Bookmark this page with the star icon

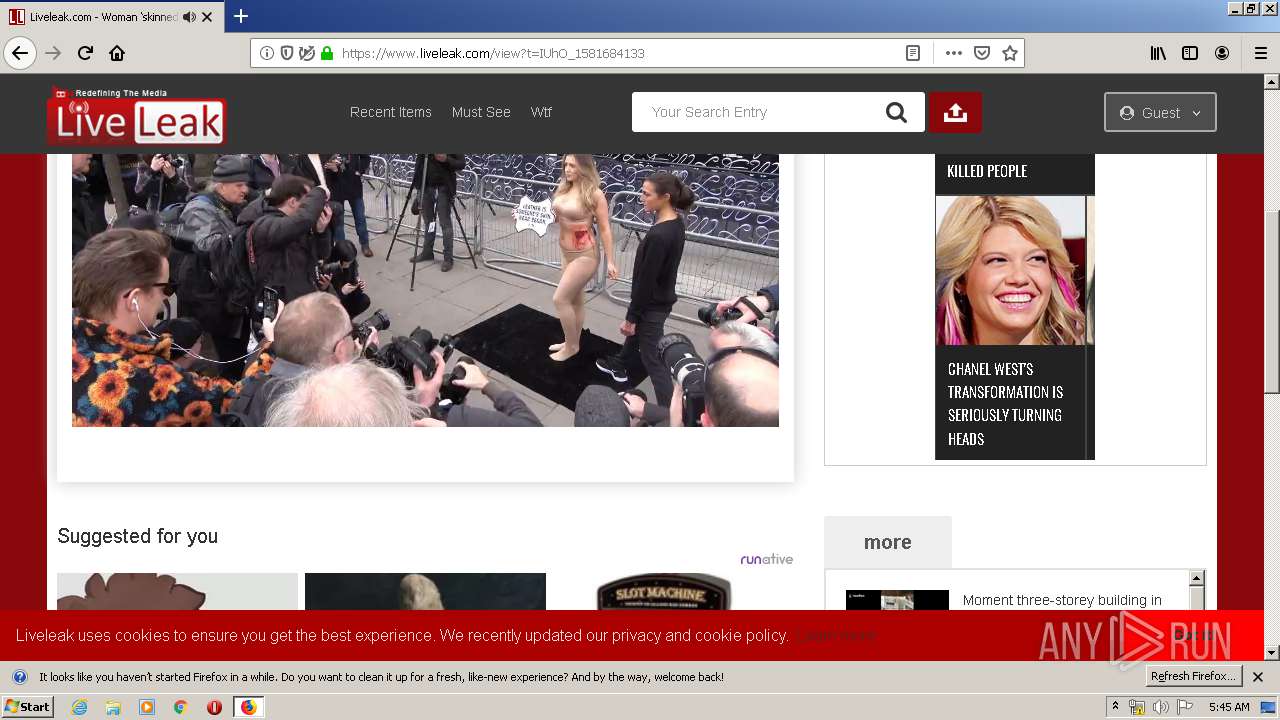[x=1010, y=53]
